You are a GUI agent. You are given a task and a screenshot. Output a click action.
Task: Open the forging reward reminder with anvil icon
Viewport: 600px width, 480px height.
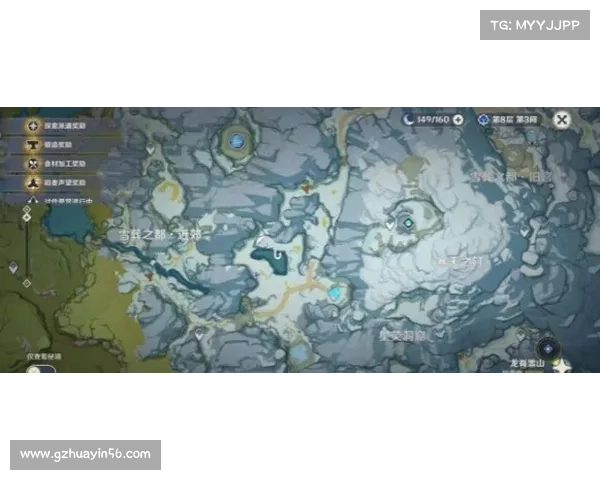coord(57,145)
